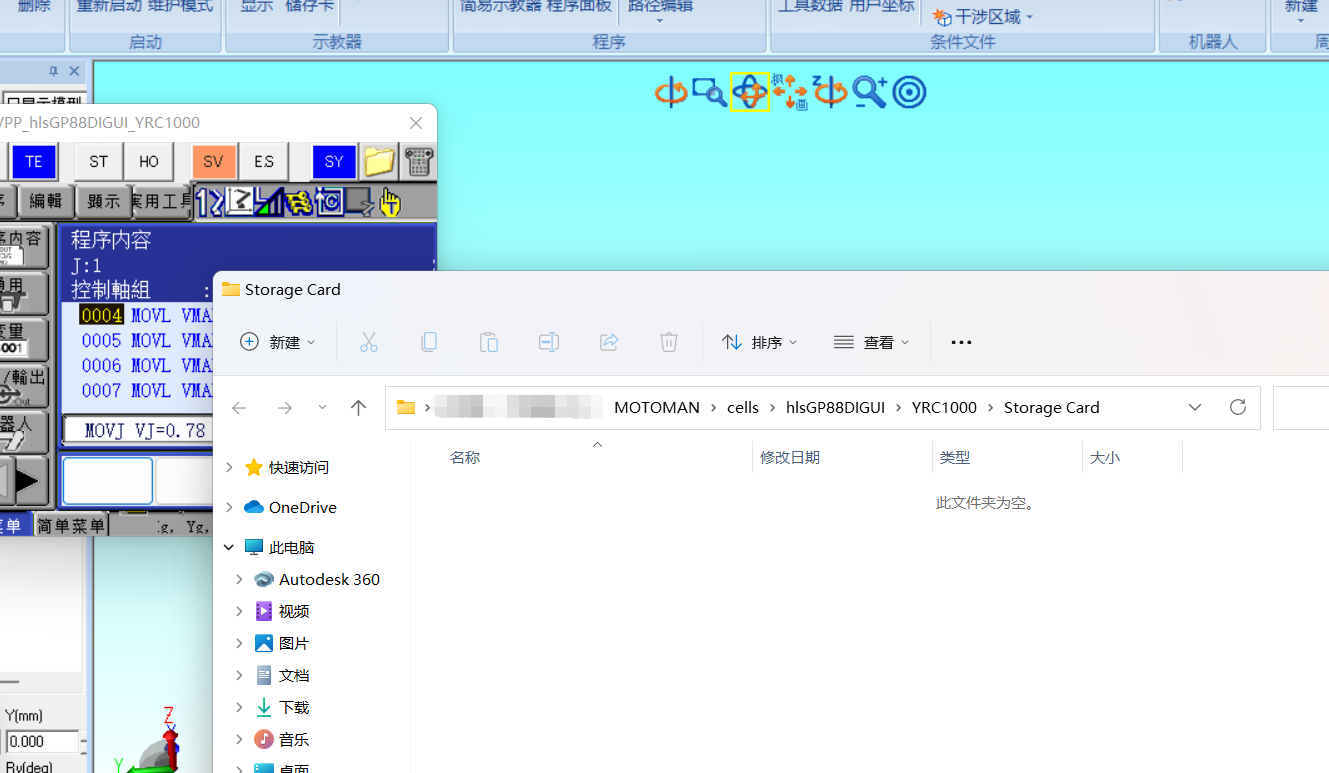Toggle the SV servo button
This screenshot has height=773, width=1329.
[x=214, y=161]
